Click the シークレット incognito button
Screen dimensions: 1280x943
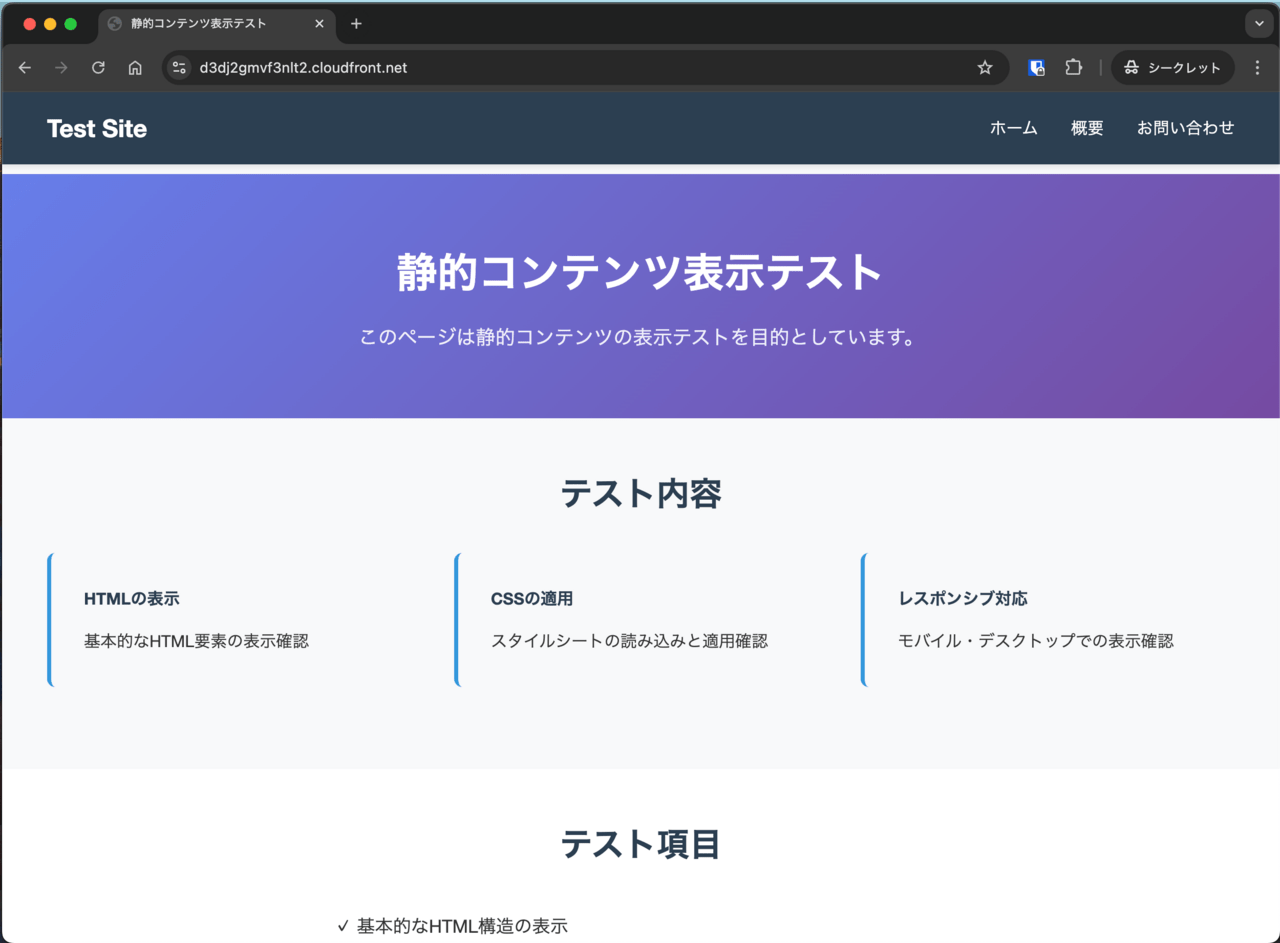1172,68
